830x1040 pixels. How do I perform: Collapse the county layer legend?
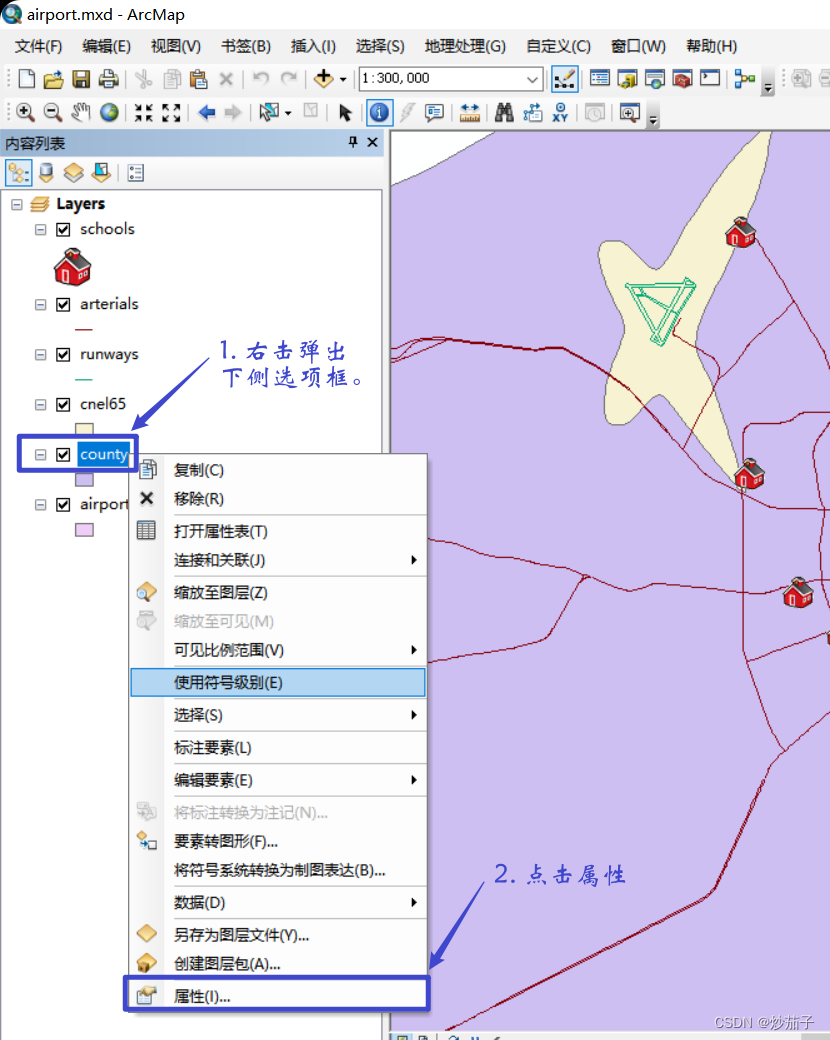point(40,454)
